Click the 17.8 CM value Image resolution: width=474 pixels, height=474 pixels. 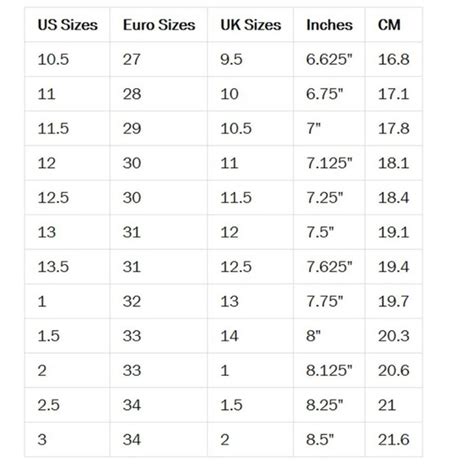click(x=394, y=129)
